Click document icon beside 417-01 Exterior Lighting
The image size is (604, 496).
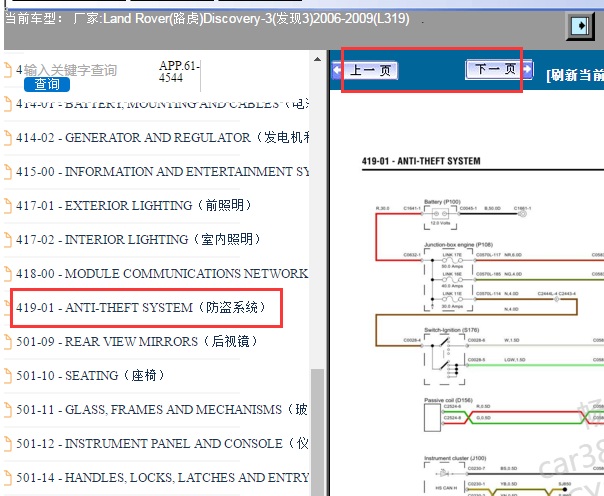[8, 205]
